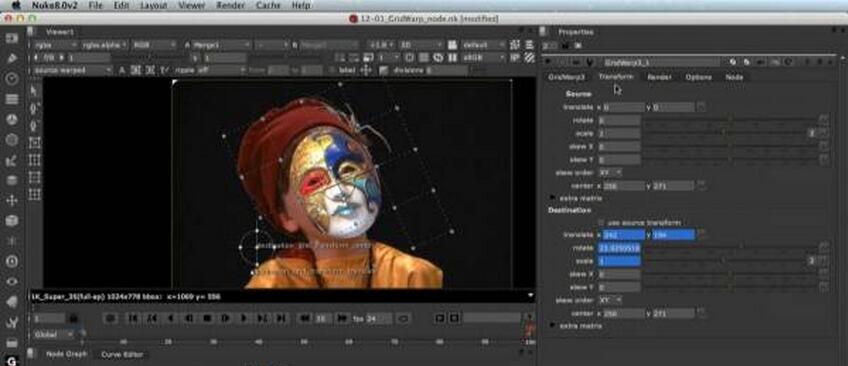Go to last frame button
This screenshot has height=366, width=848.
281,318
